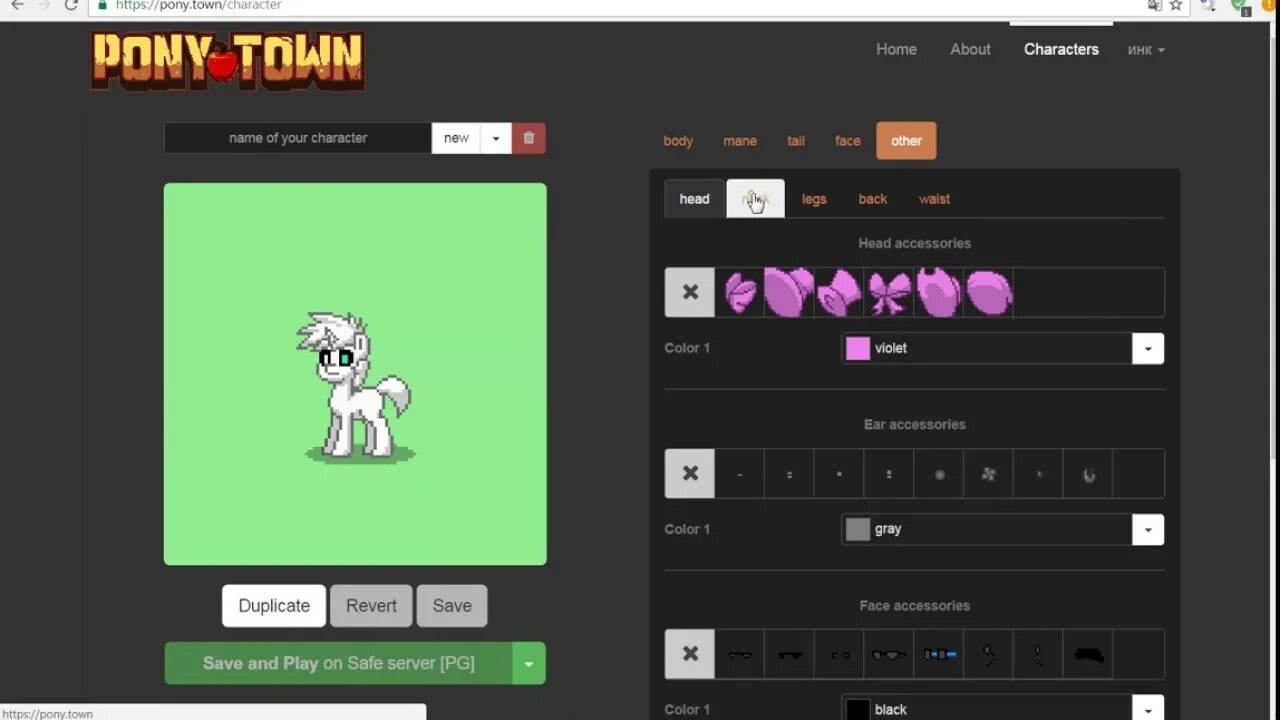Open the About page

click(x=970, y=49)
